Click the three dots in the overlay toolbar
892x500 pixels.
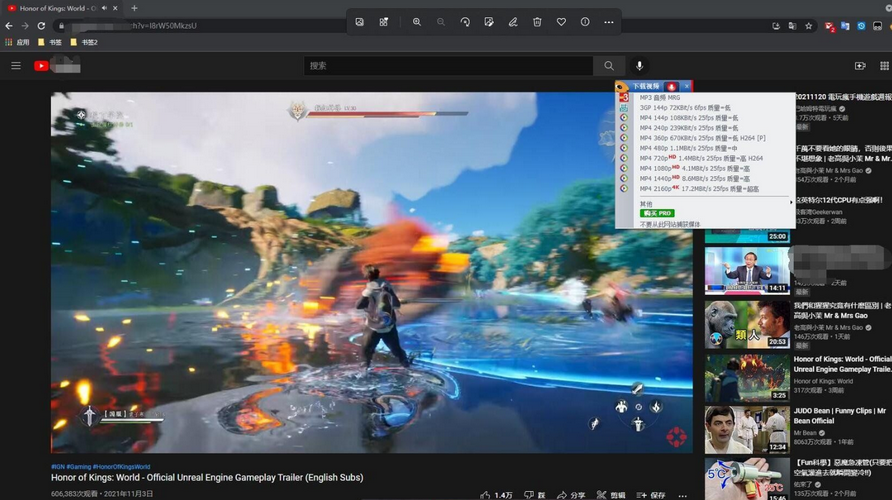click(609, 22)
